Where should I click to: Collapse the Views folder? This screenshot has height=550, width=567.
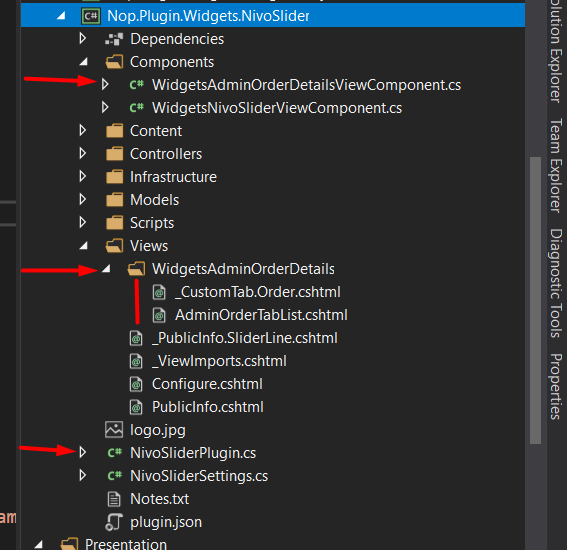point(84,246)
